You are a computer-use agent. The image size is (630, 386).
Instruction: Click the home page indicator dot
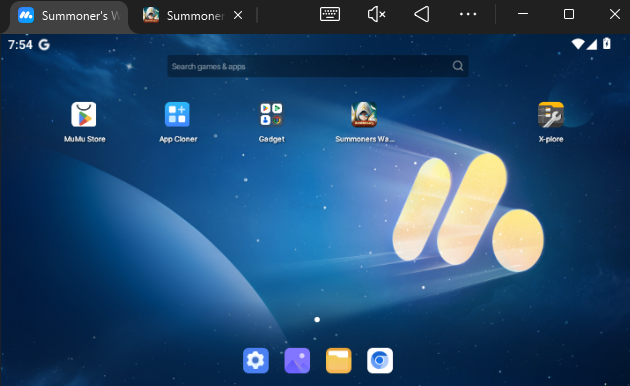[x=317, y=320]
